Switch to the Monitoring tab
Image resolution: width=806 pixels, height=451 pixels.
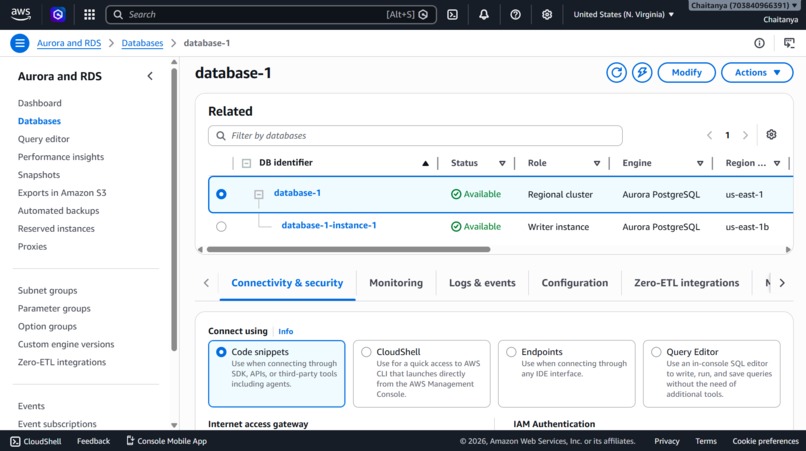point(396,283)
